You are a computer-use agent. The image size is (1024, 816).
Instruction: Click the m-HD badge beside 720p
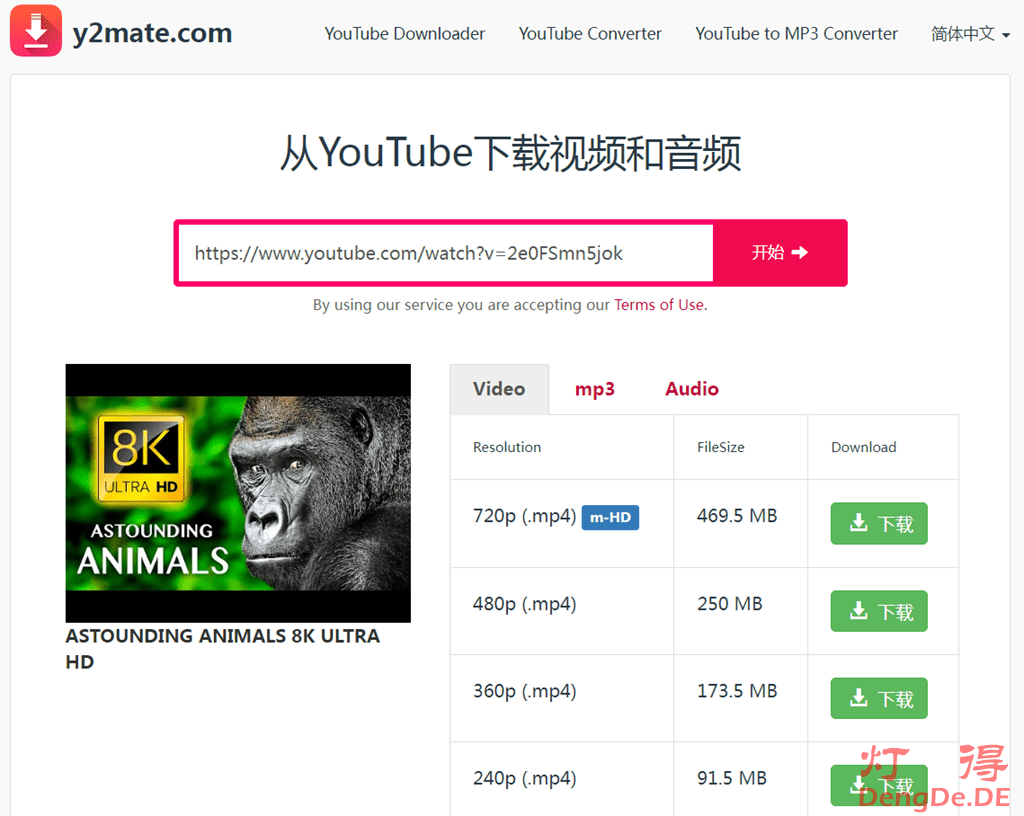pos(610,517)
